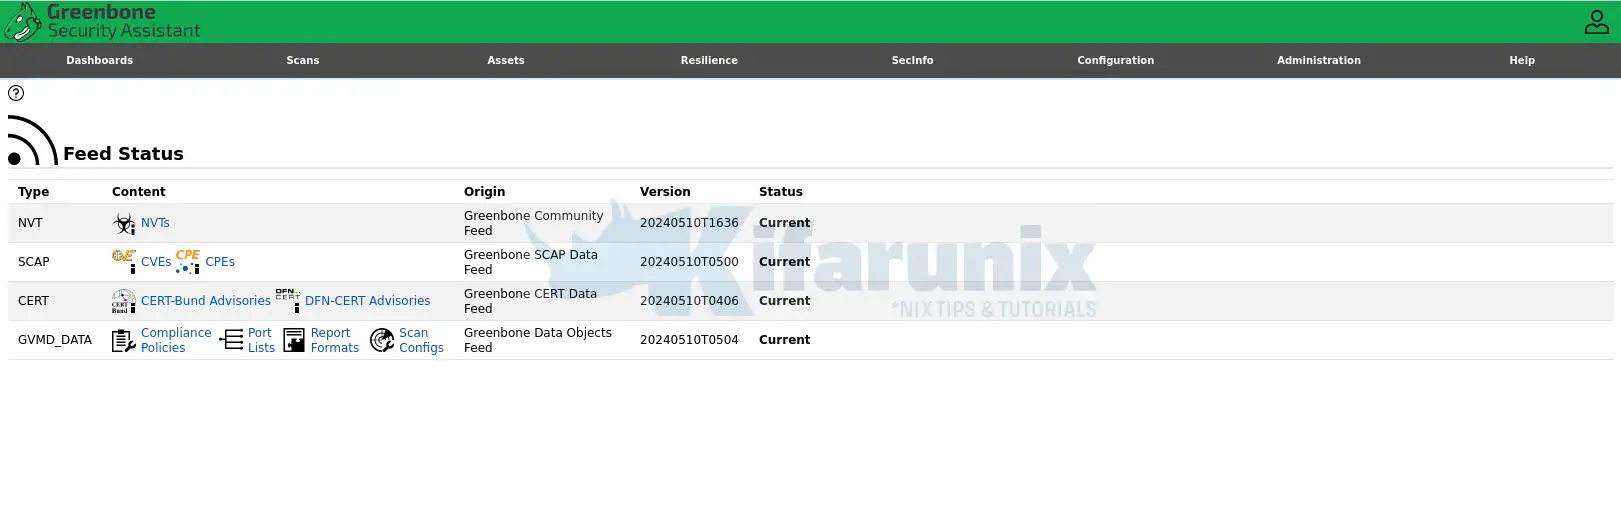Open the CERT-Bund Advisories link
Screen dimensions: 1621x514
206,301
